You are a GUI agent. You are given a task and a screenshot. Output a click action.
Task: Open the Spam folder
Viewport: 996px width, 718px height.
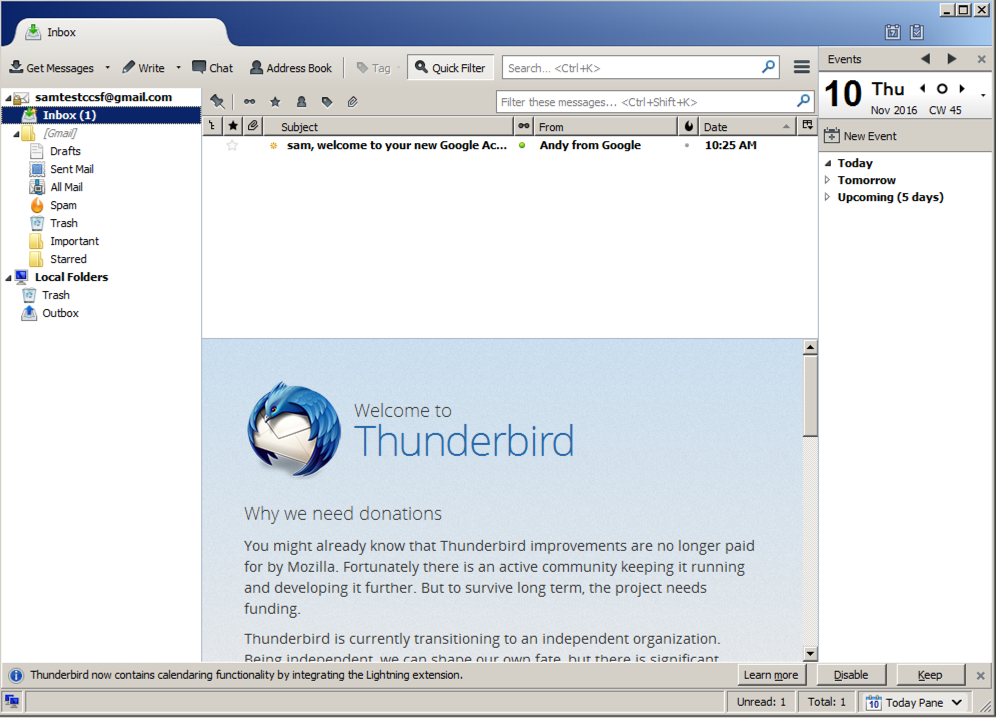coord(63,205)
